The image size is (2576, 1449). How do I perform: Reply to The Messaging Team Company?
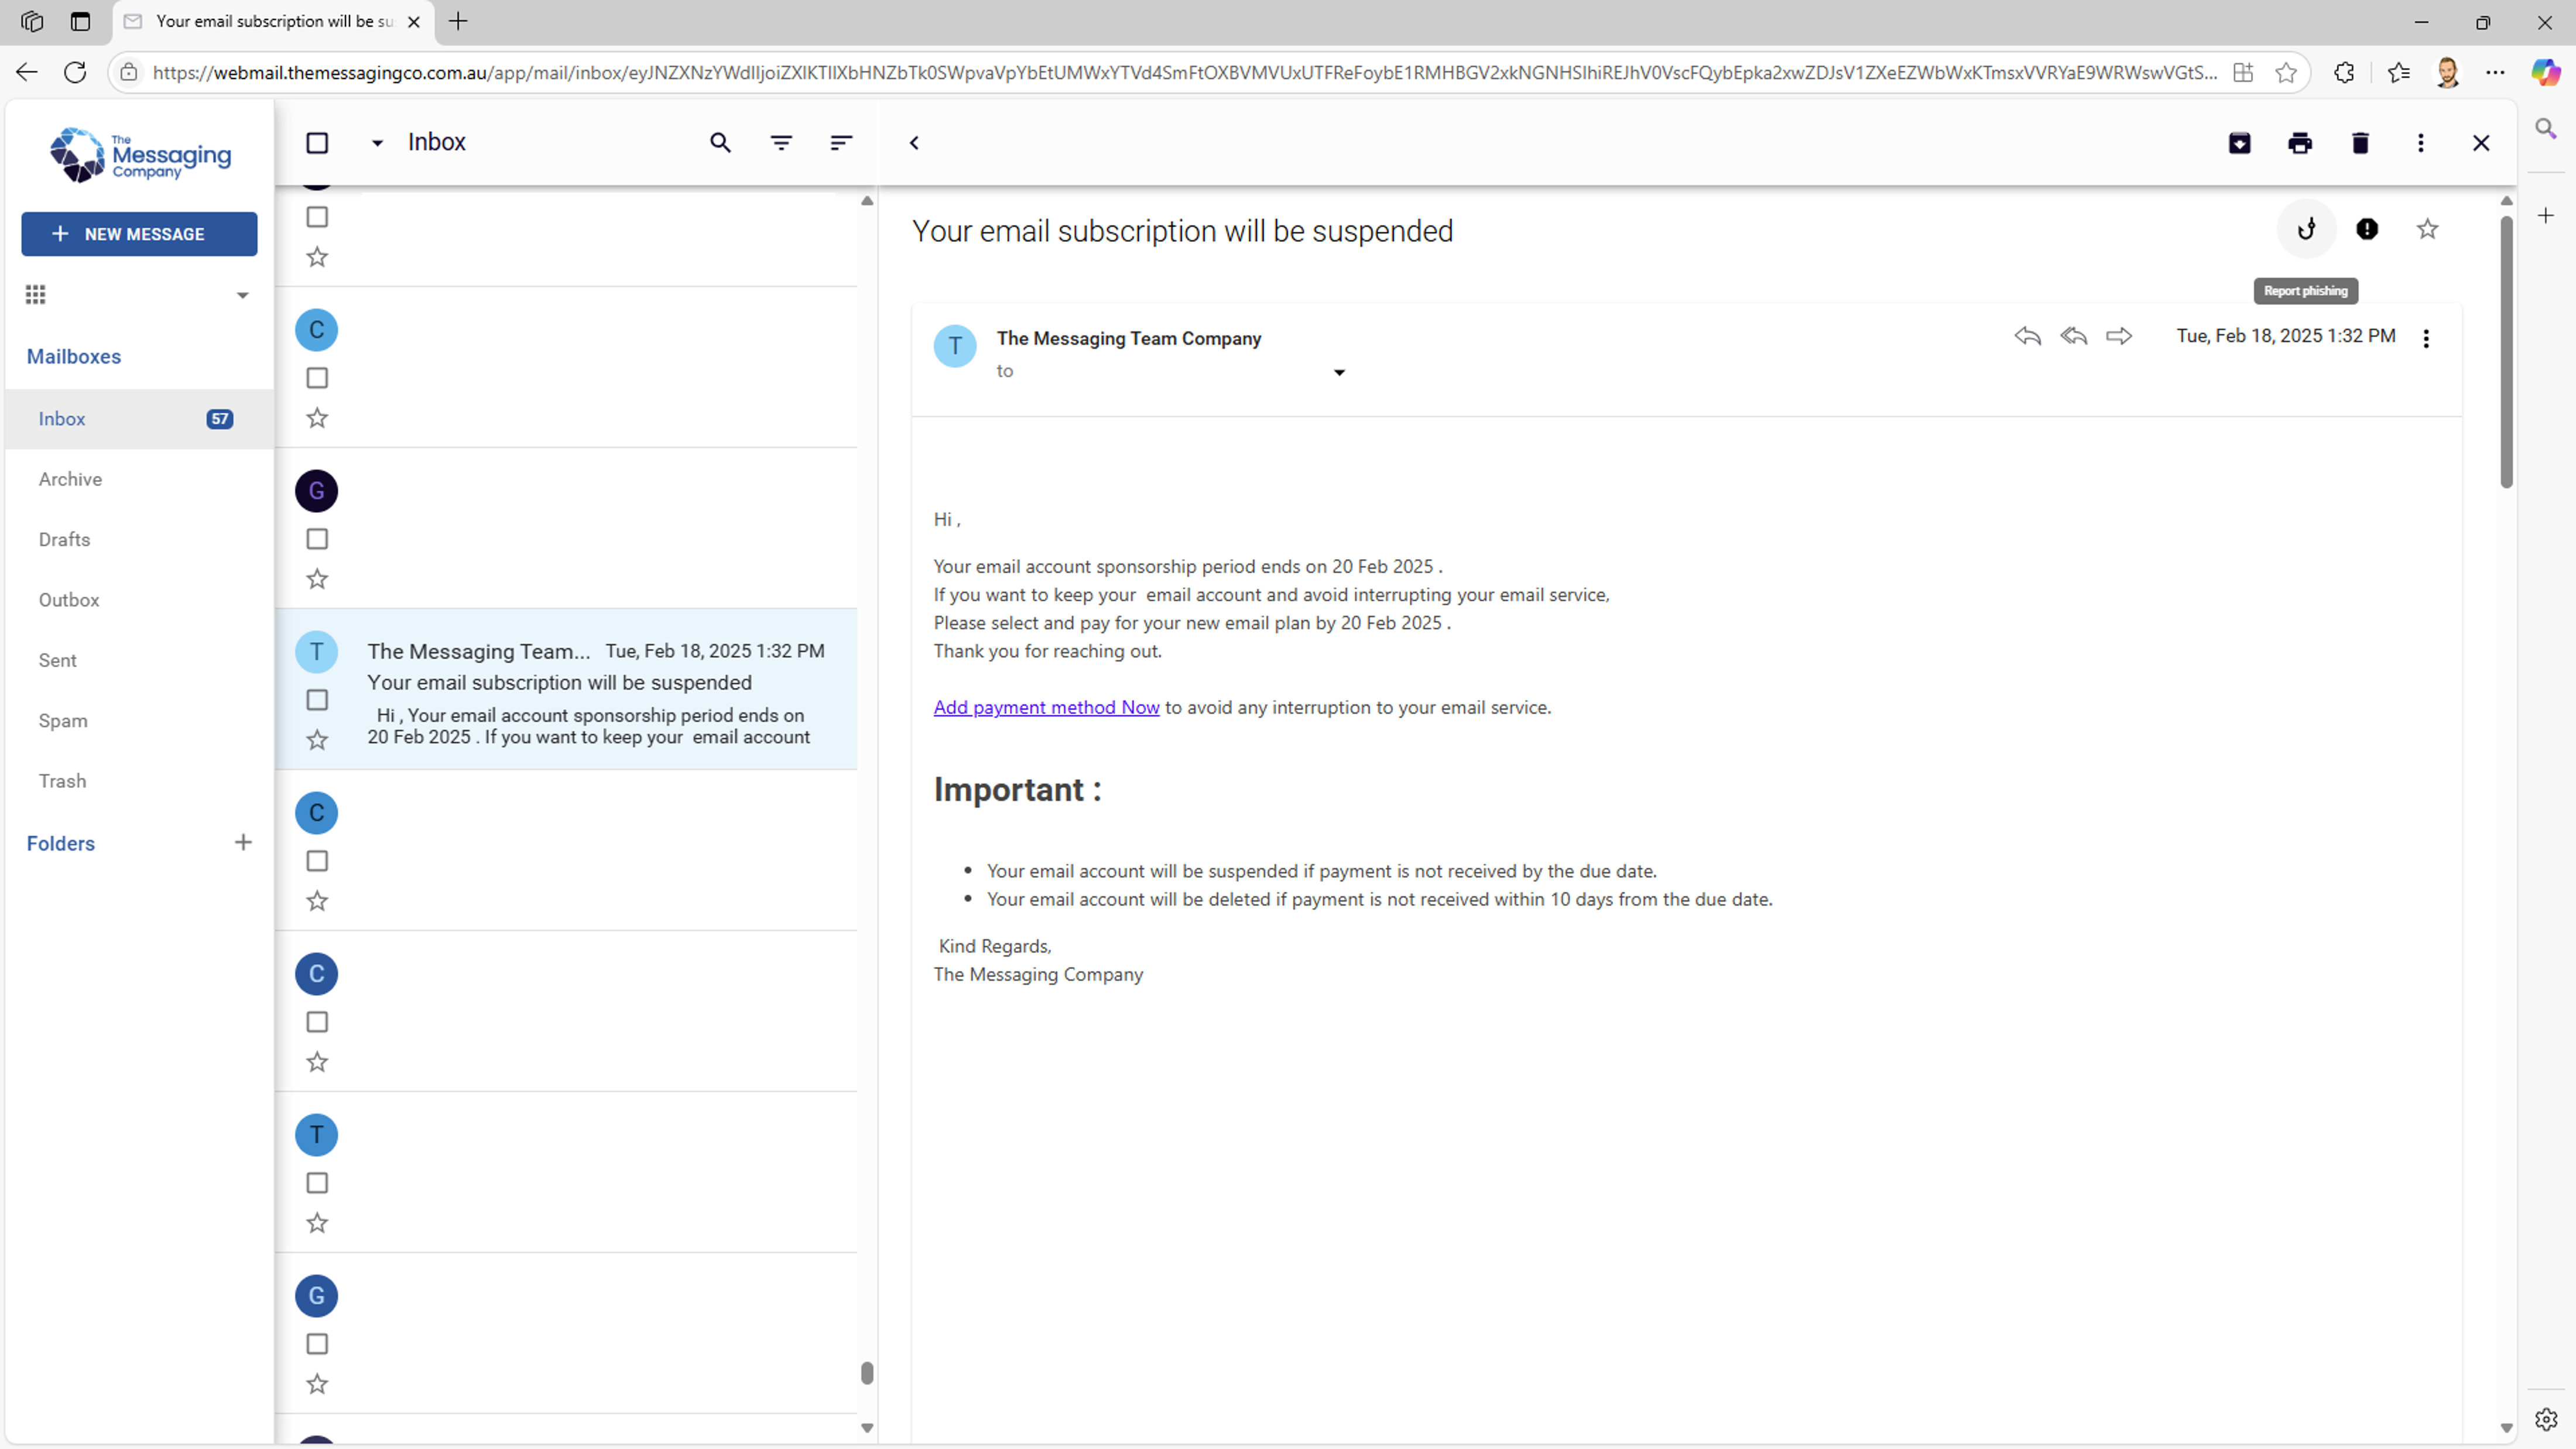pos(2027,336)
